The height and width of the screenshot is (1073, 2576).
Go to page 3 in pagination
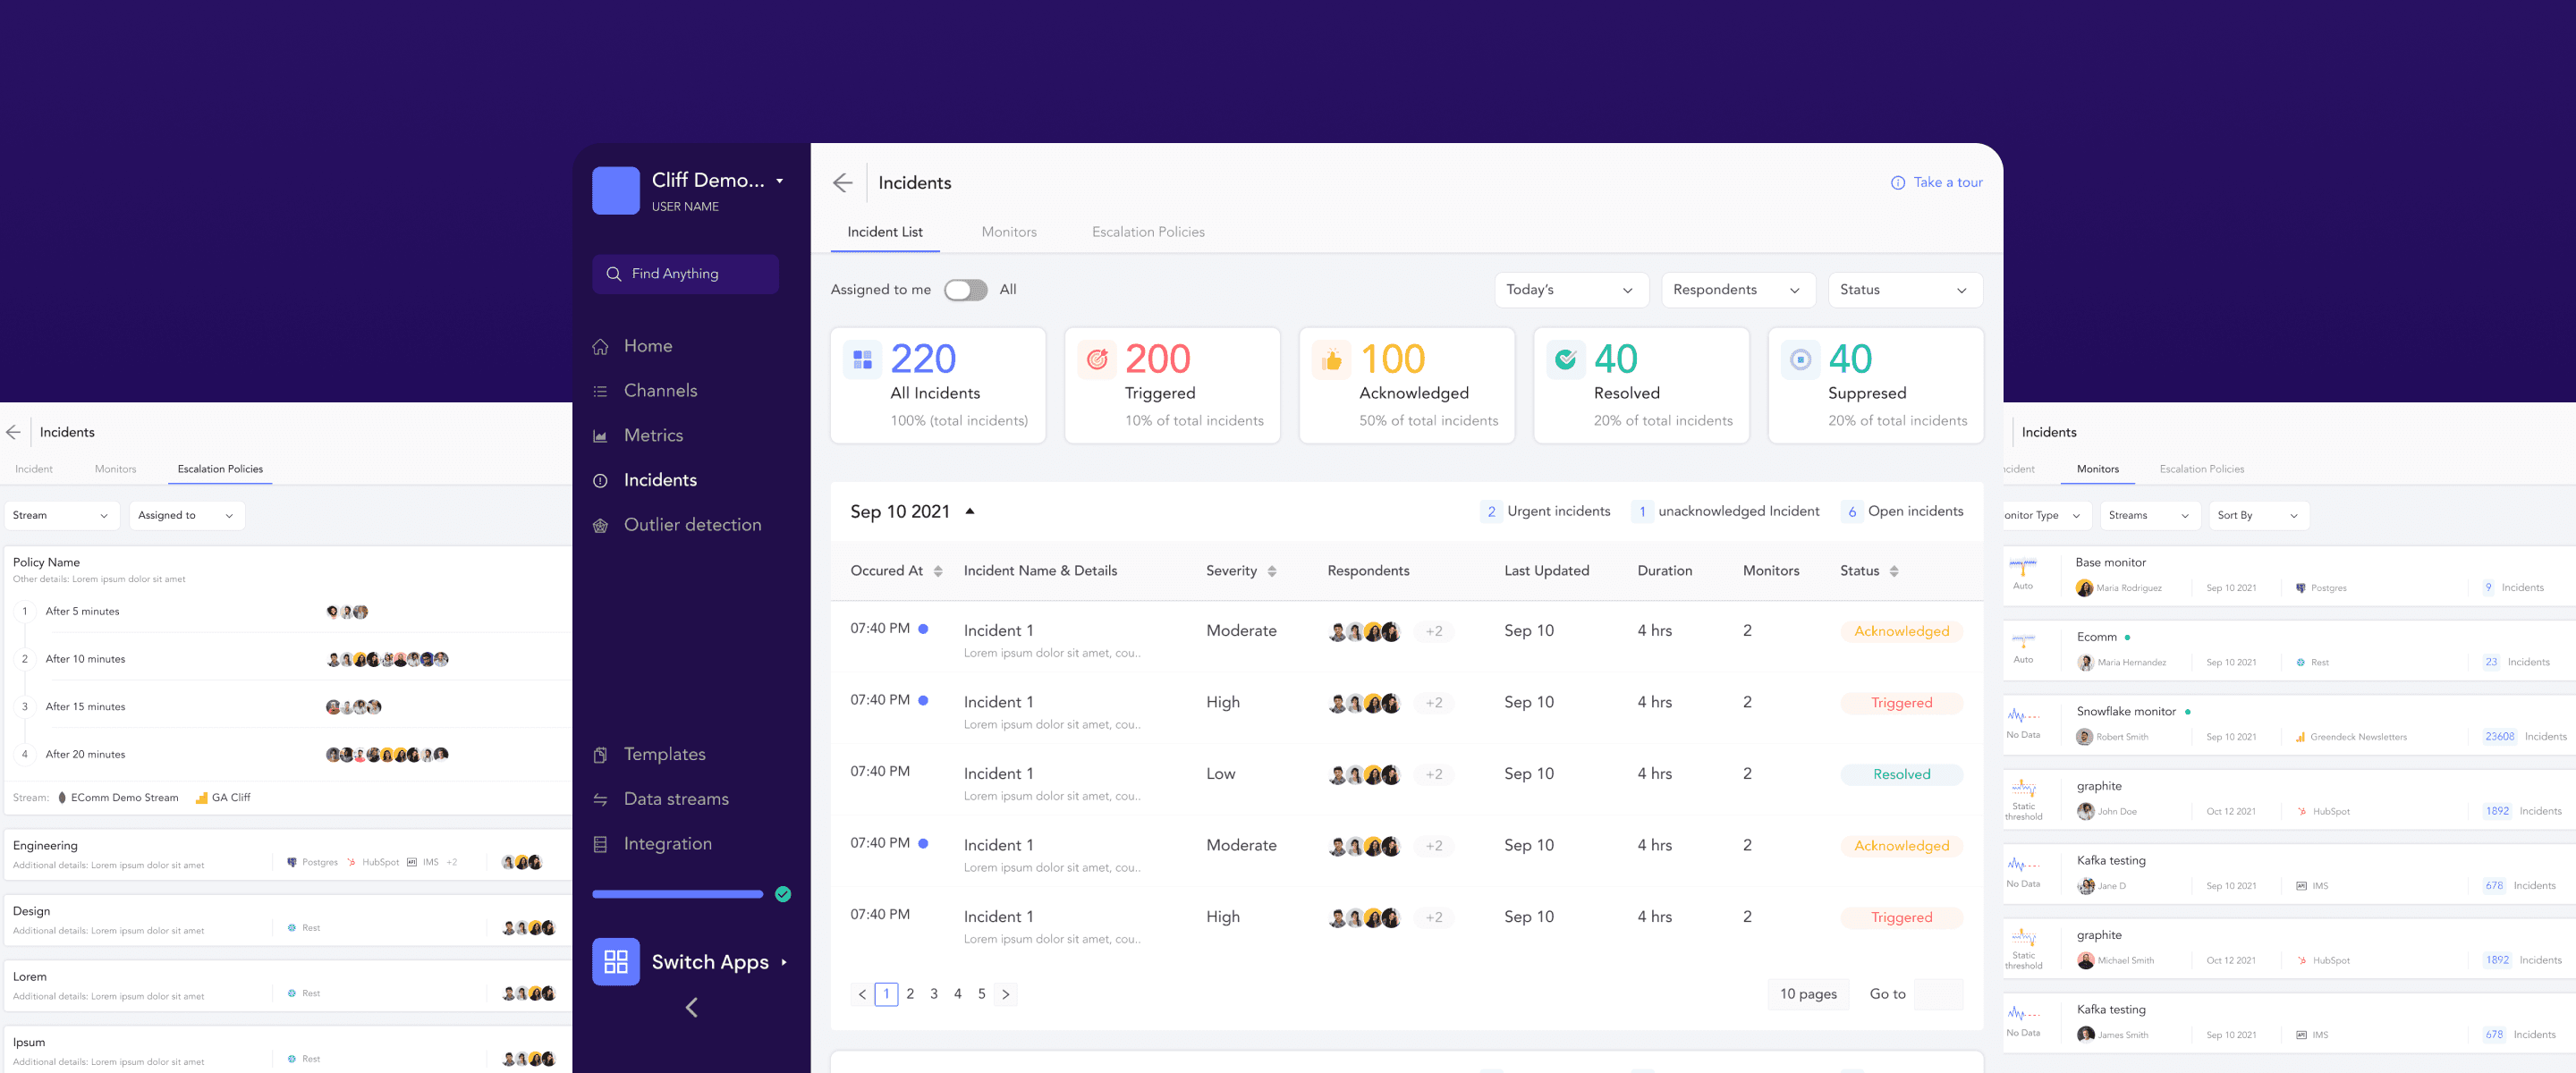click(x=933, y=994)
